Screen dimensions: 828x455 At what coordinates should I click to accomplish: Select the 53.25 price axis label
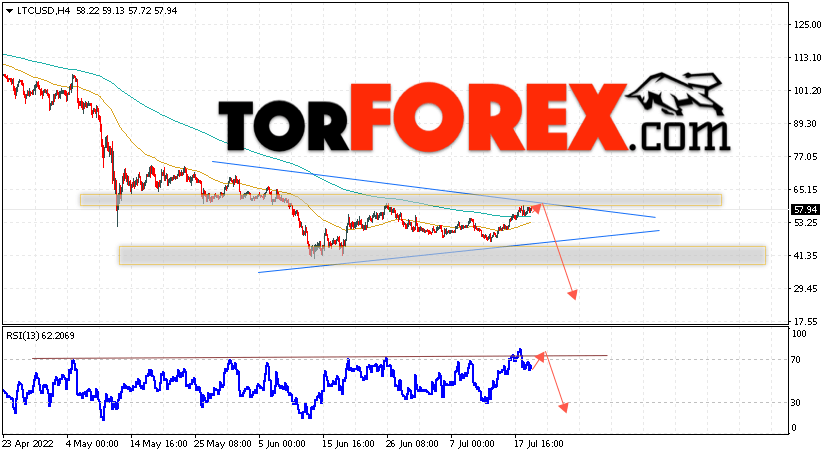[x=805, y=223]
